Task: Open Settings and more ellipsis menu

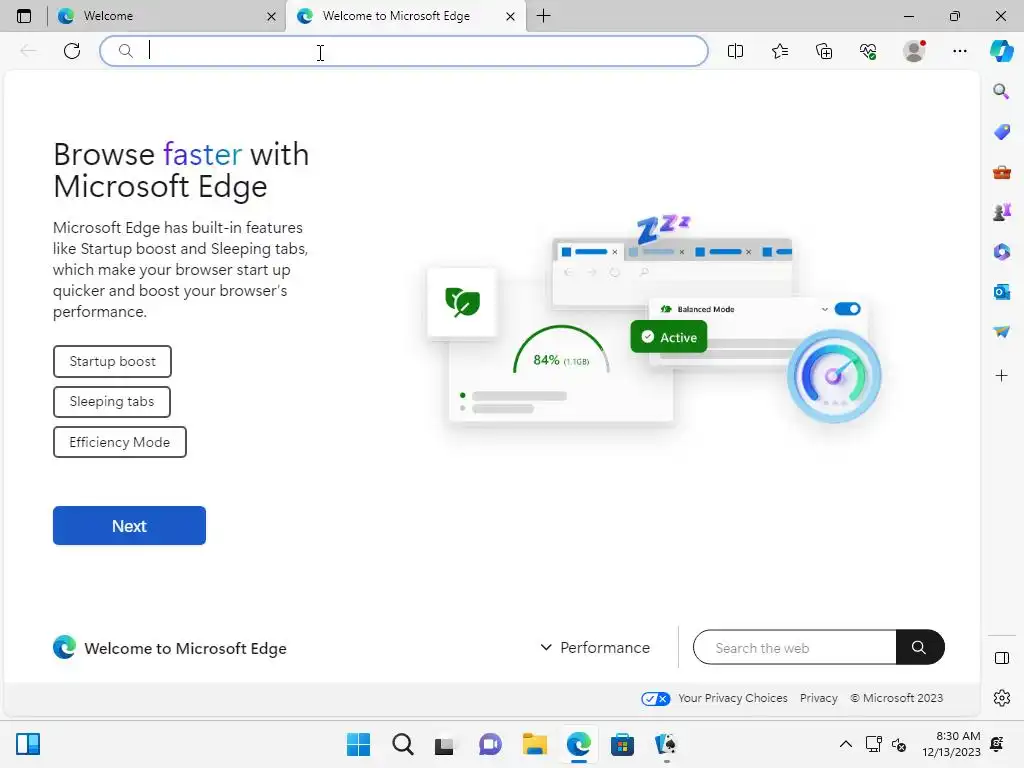Action: [959, 51]
